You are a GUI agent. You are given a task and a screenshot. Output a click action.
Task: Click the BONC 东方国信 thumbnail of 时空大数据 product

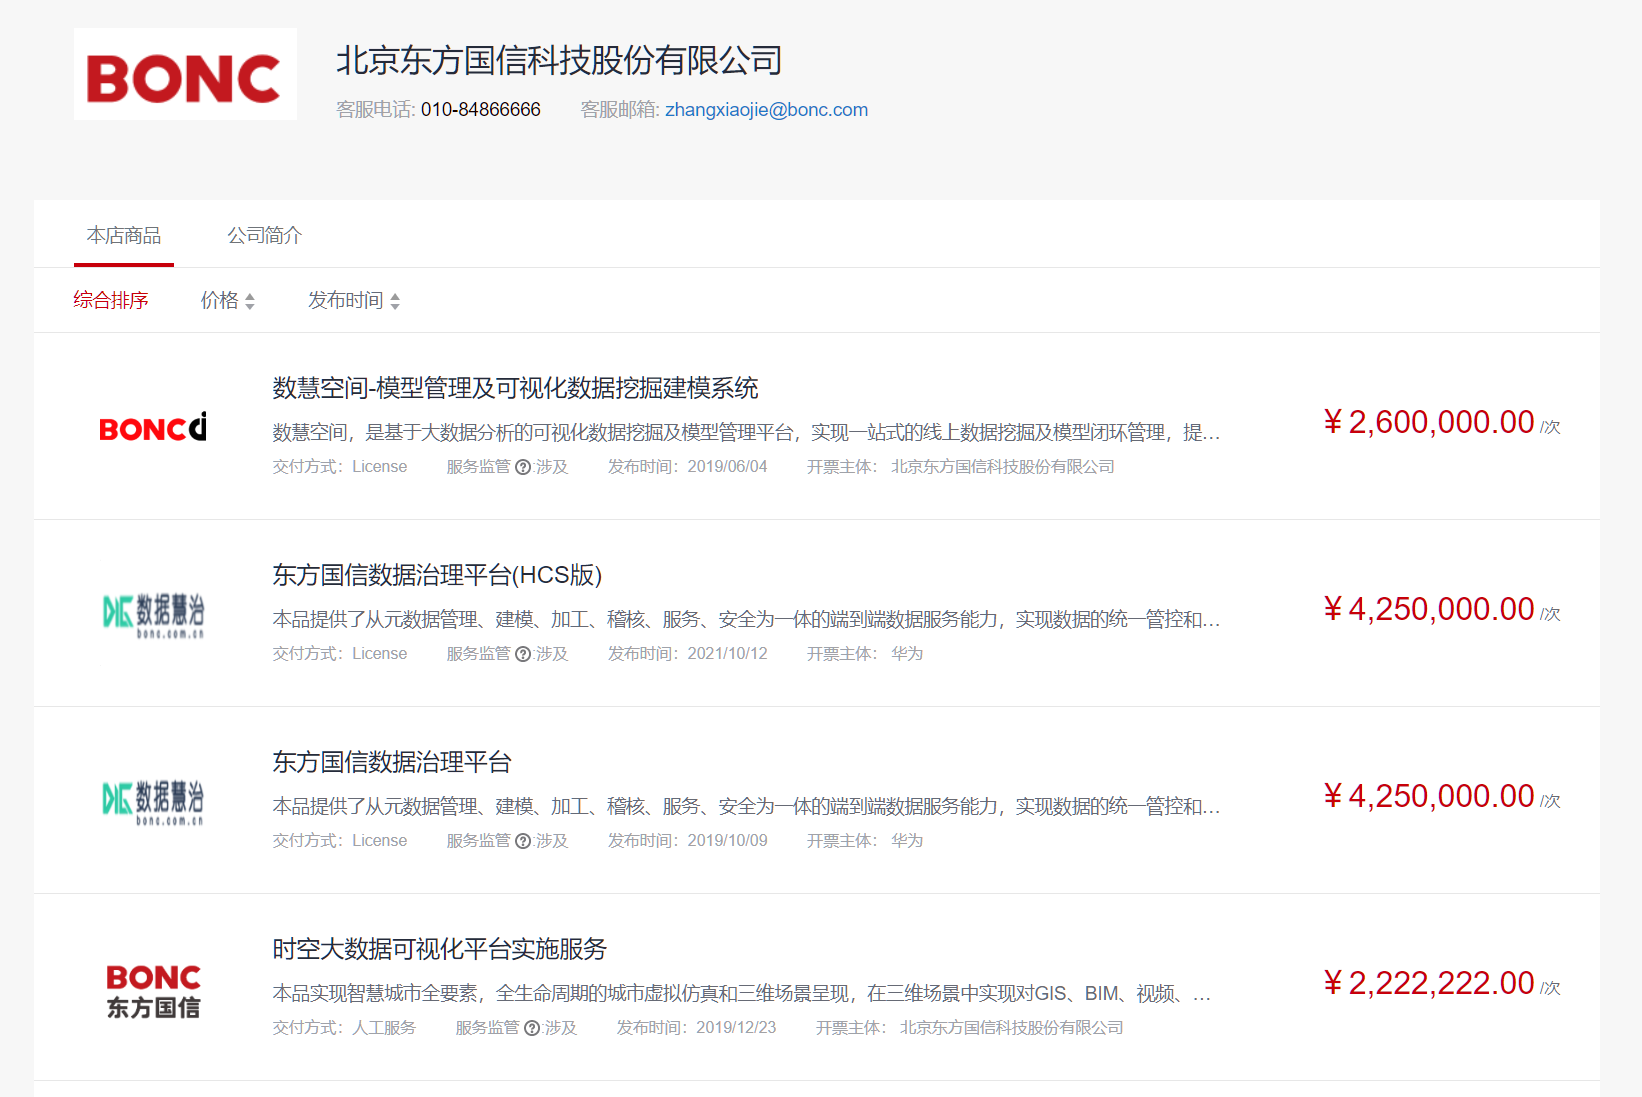click(153, 990)
